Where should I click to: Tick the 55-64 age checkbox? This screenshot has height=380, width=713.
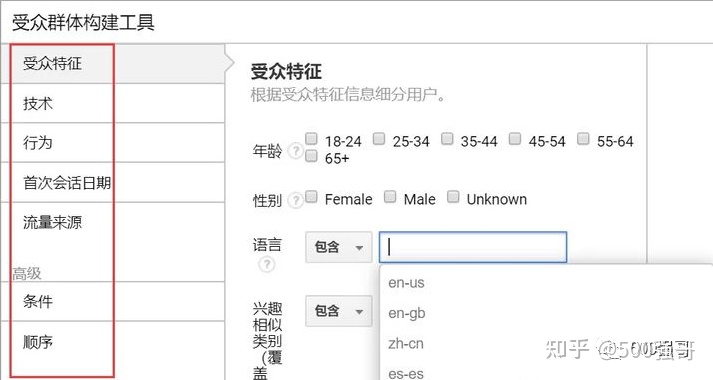pos(583,138)
